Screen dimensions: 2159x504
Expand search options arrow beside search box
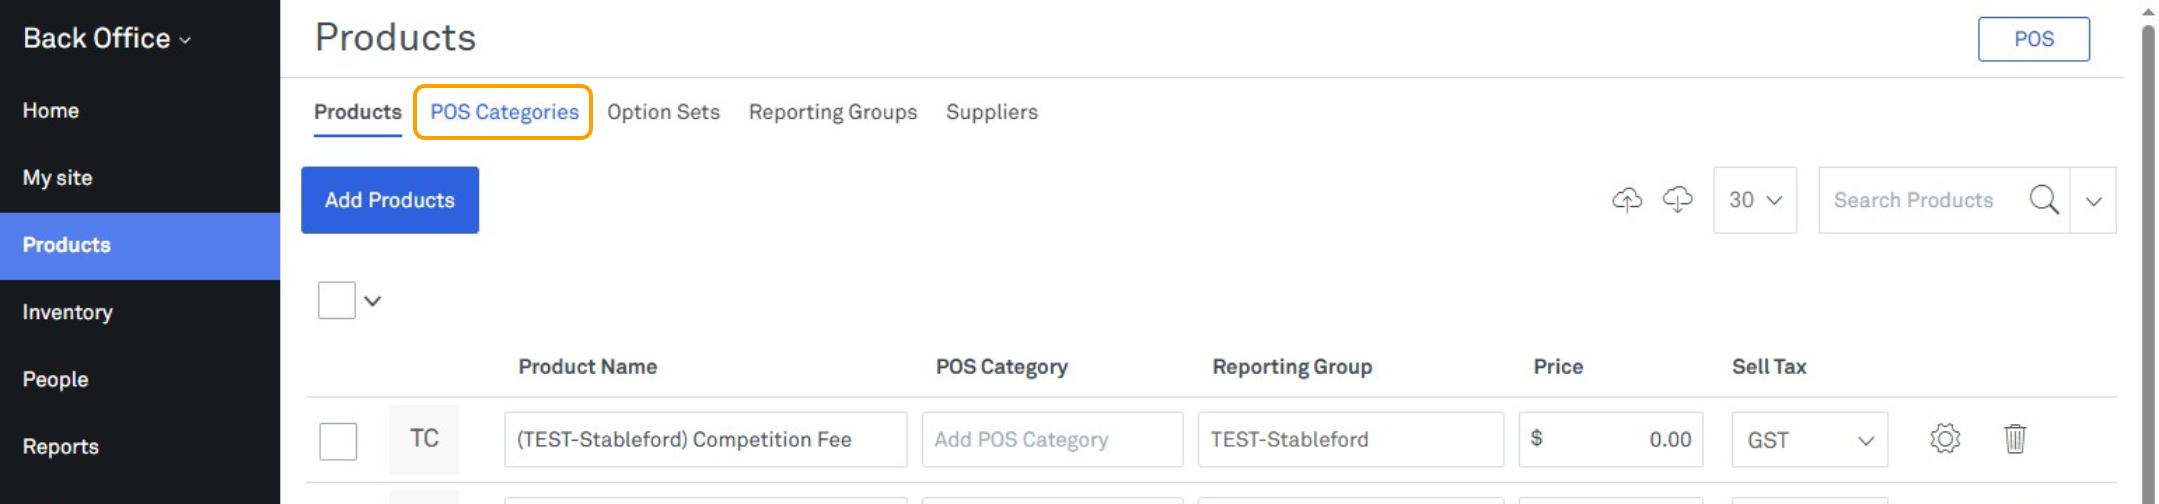(x=2093, y=201)
